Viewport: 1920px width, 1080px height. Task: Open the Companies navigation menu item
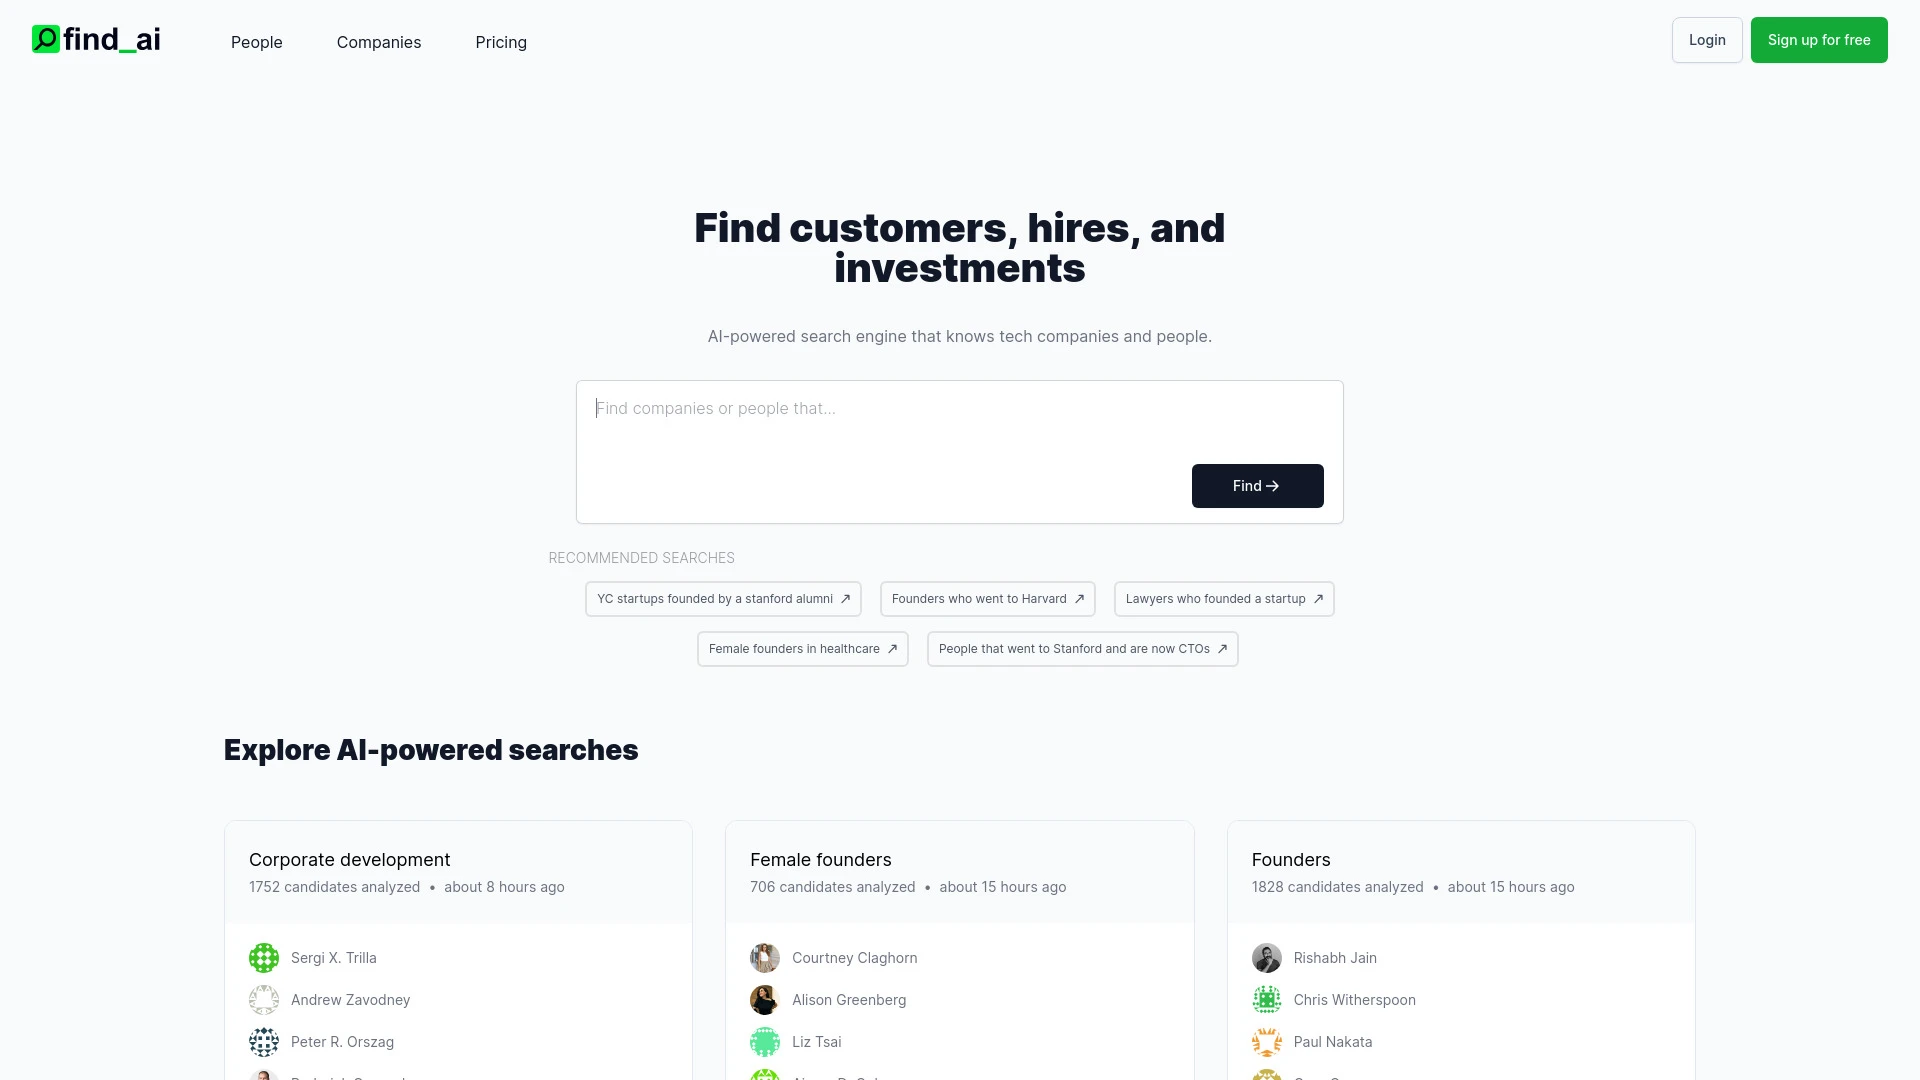point(378,42)
